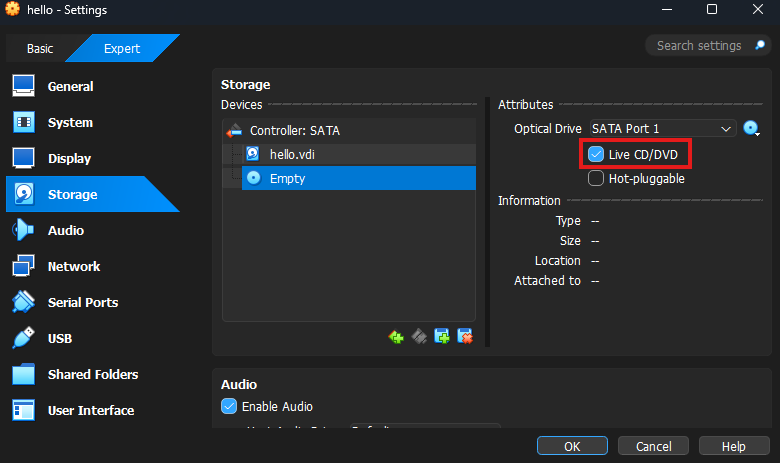The image size is (780, 463).
Task: Switch to the Basic tab
Action: [x=40, y=48]
